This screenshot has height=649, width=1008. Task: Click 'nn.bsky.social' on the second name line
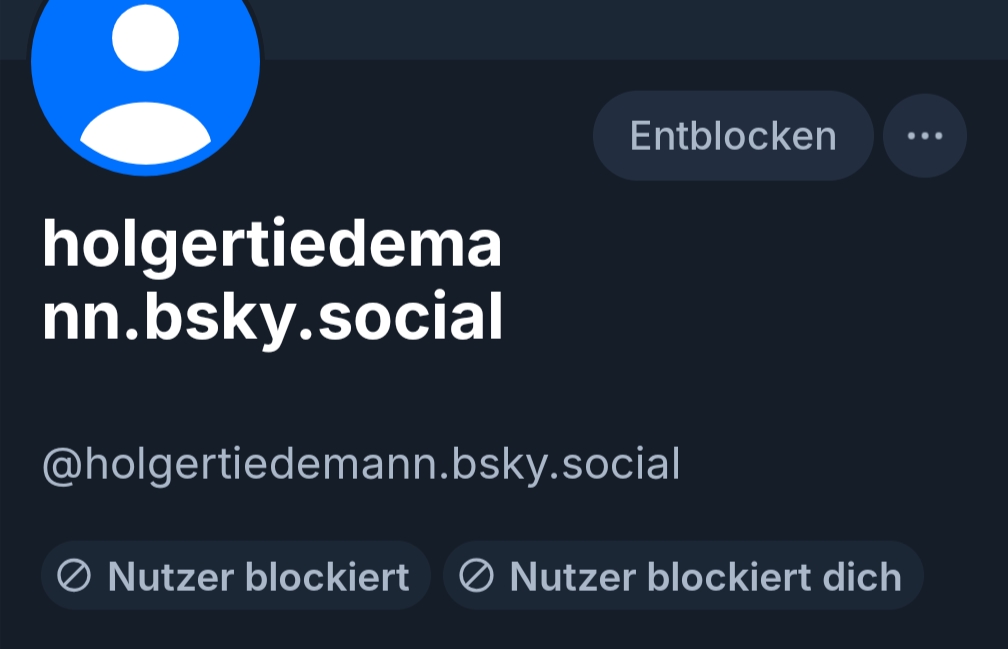[272, 318]
